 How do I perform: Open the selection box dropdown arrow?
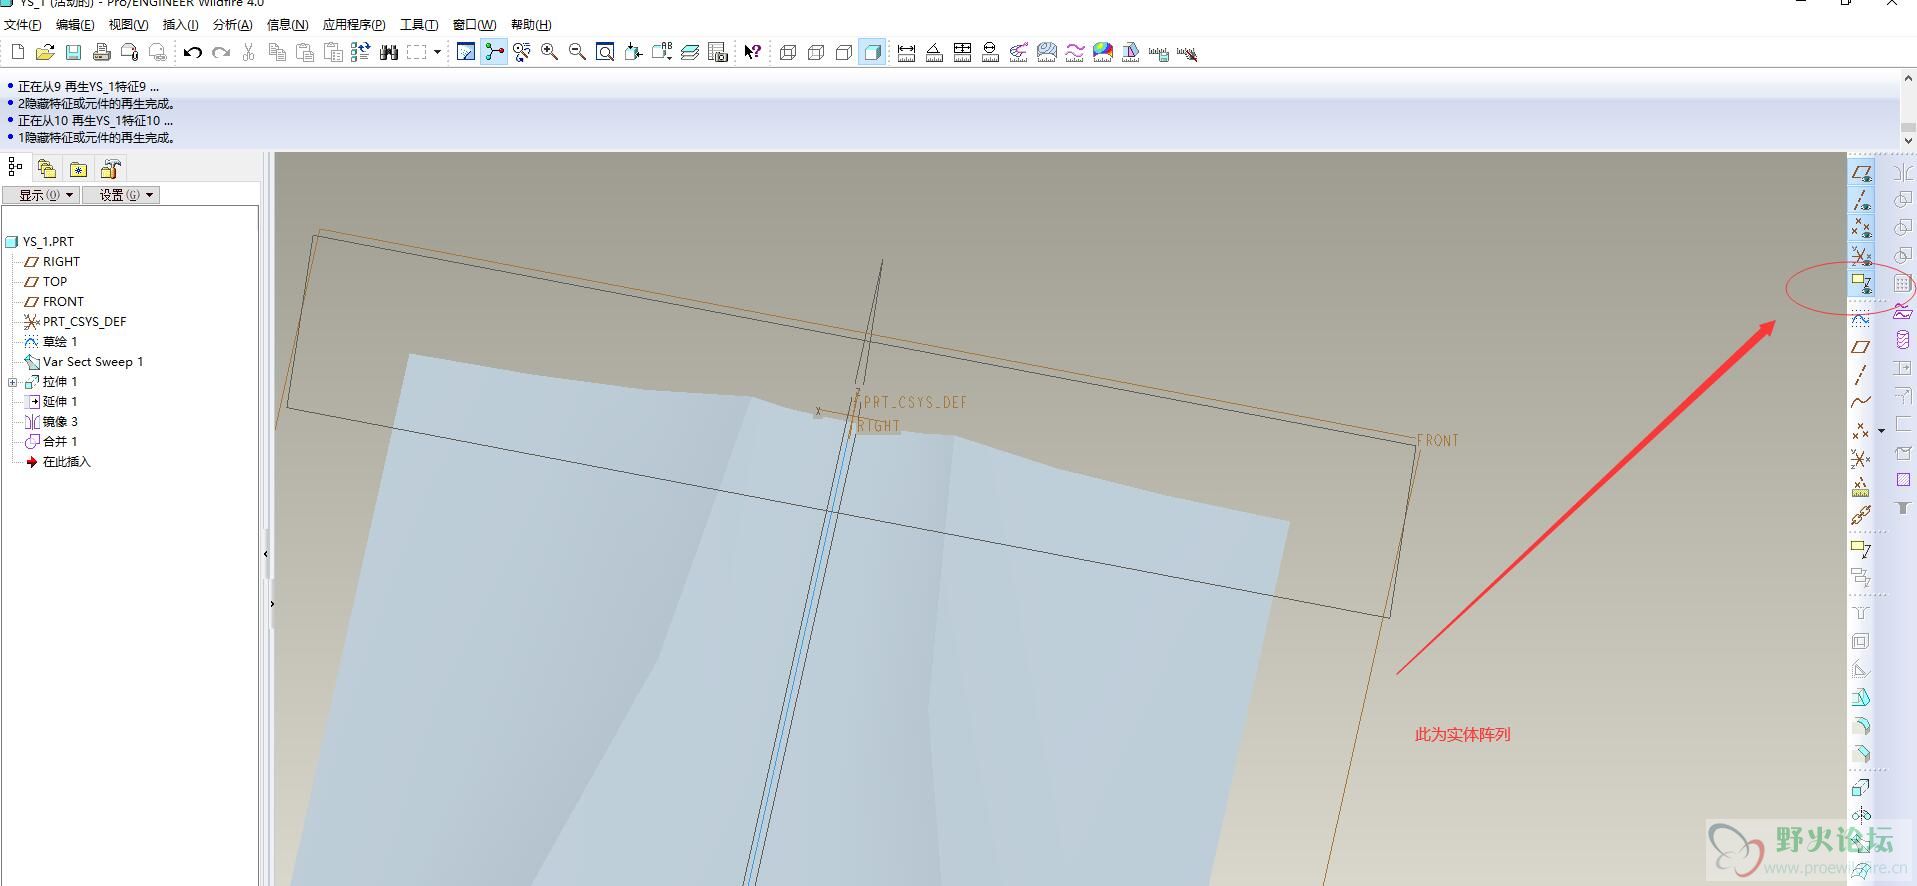point(437,52)
